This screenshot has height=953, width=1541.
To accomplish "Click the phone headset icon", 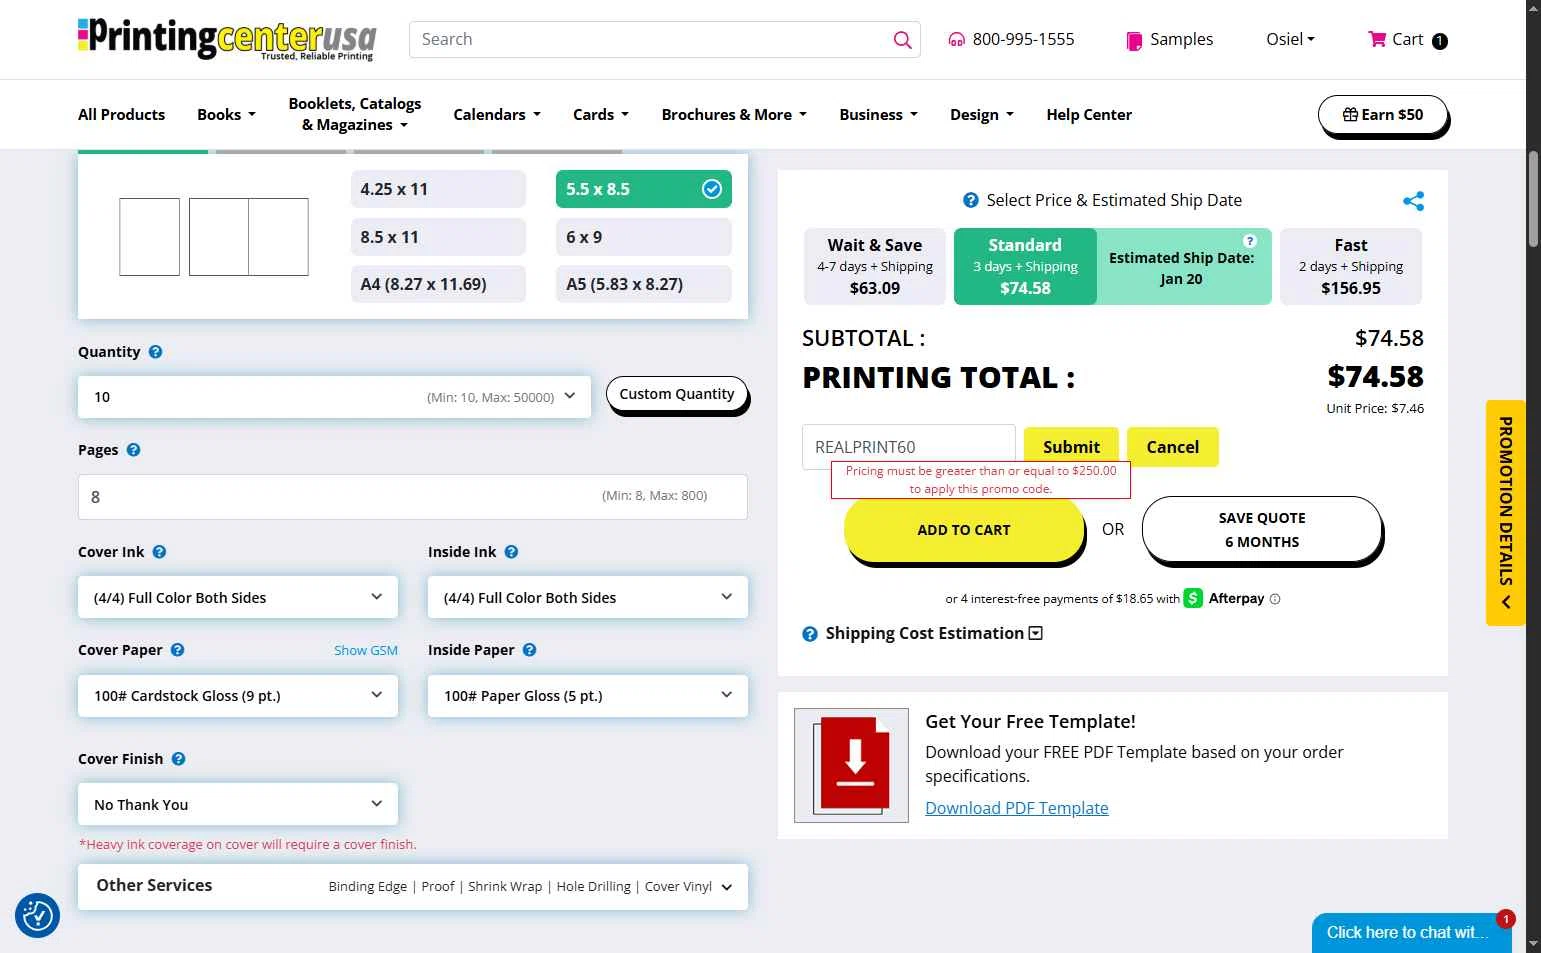I will click(956, 40).
